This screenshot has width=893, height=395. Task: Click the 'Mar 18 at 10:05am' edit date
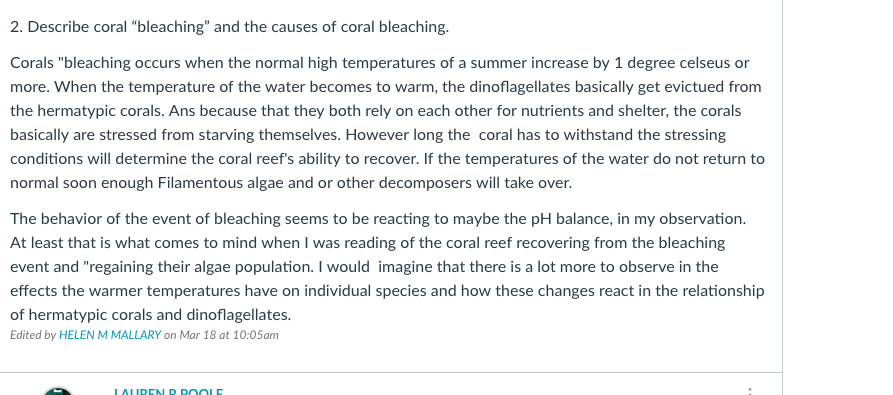pyautogui.click(x=229, y=335)
